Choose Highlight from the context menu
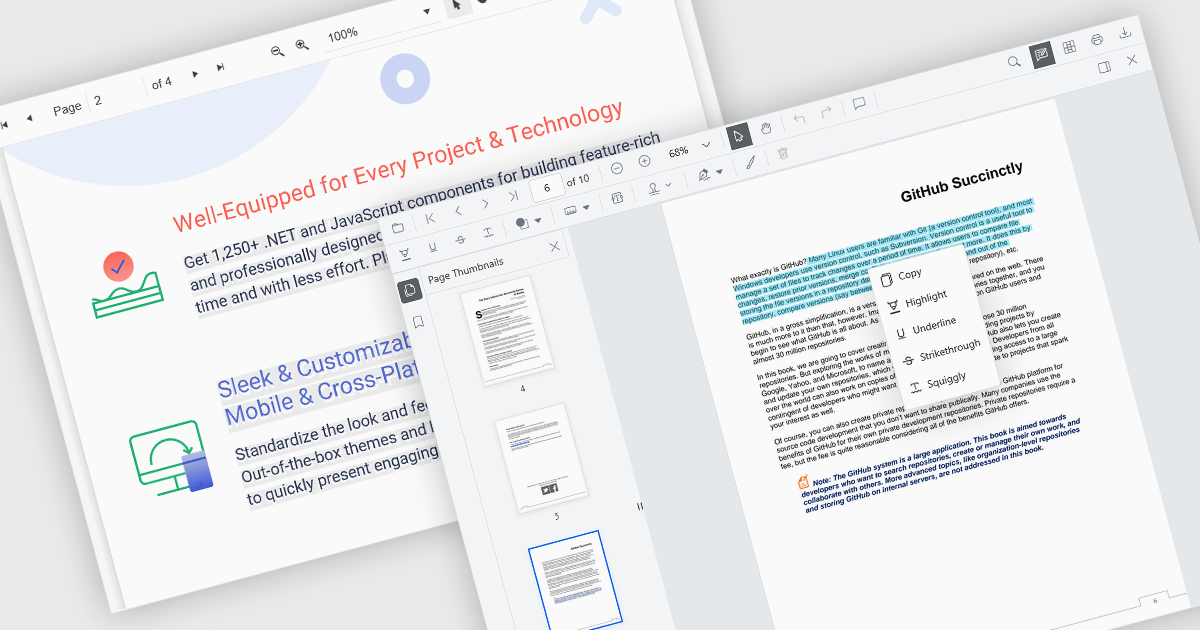The height and width of the screenshot is (630, 1200). pos(925,298)
